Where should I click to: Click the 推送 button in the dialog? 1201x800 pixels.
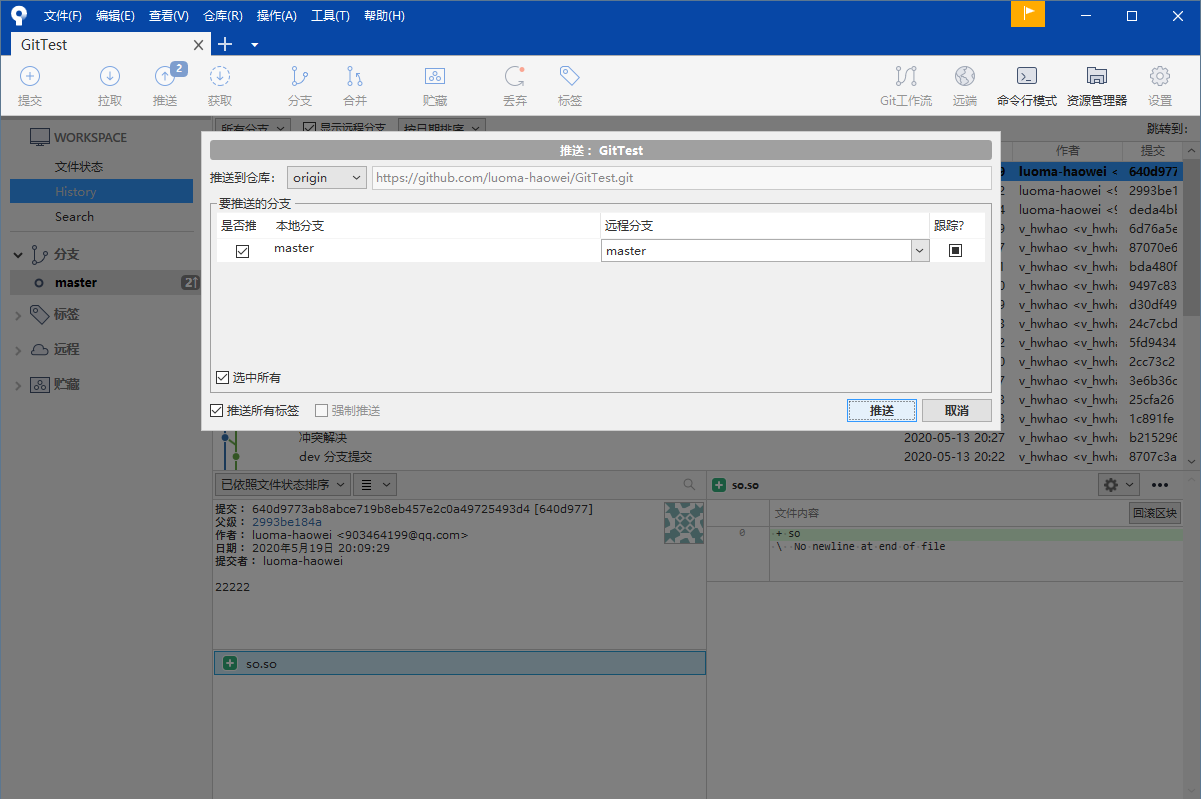pyautogui.click(x=881, y=410)
